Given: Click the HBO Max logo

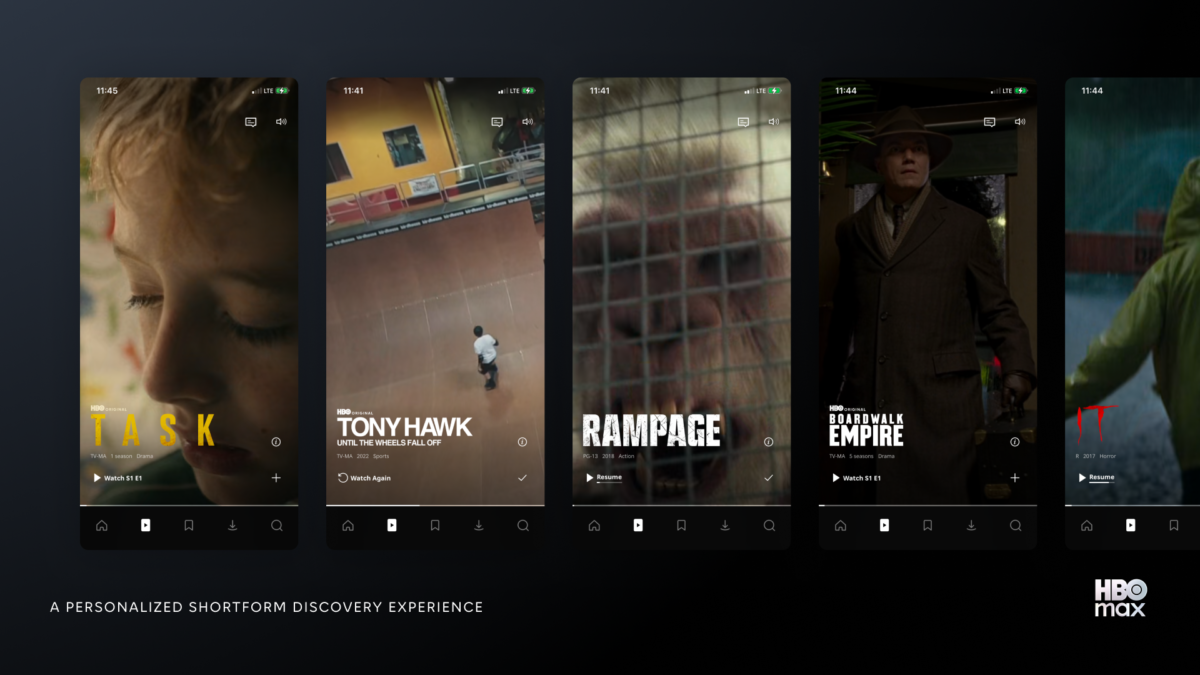Looking at the screenshot, I should point(1120,597).
